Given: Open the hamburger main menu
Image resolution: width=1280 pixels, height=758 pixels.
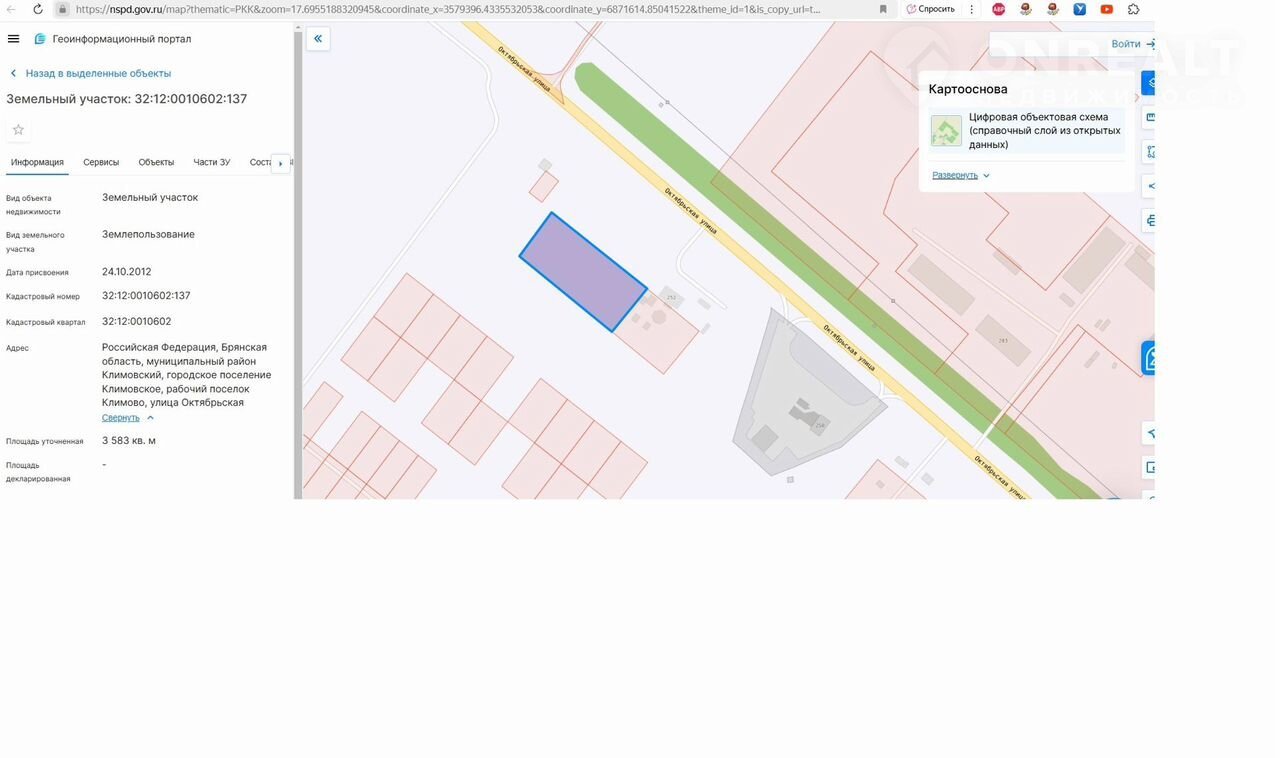Looking at the screenshot, I should tap(13, 39).
